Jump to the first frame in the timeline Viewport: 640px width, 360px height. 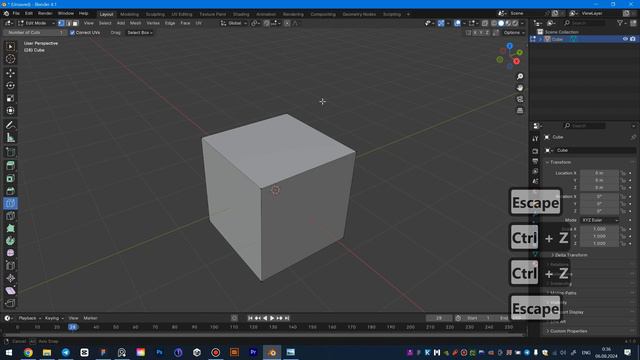tap(250, 318)
